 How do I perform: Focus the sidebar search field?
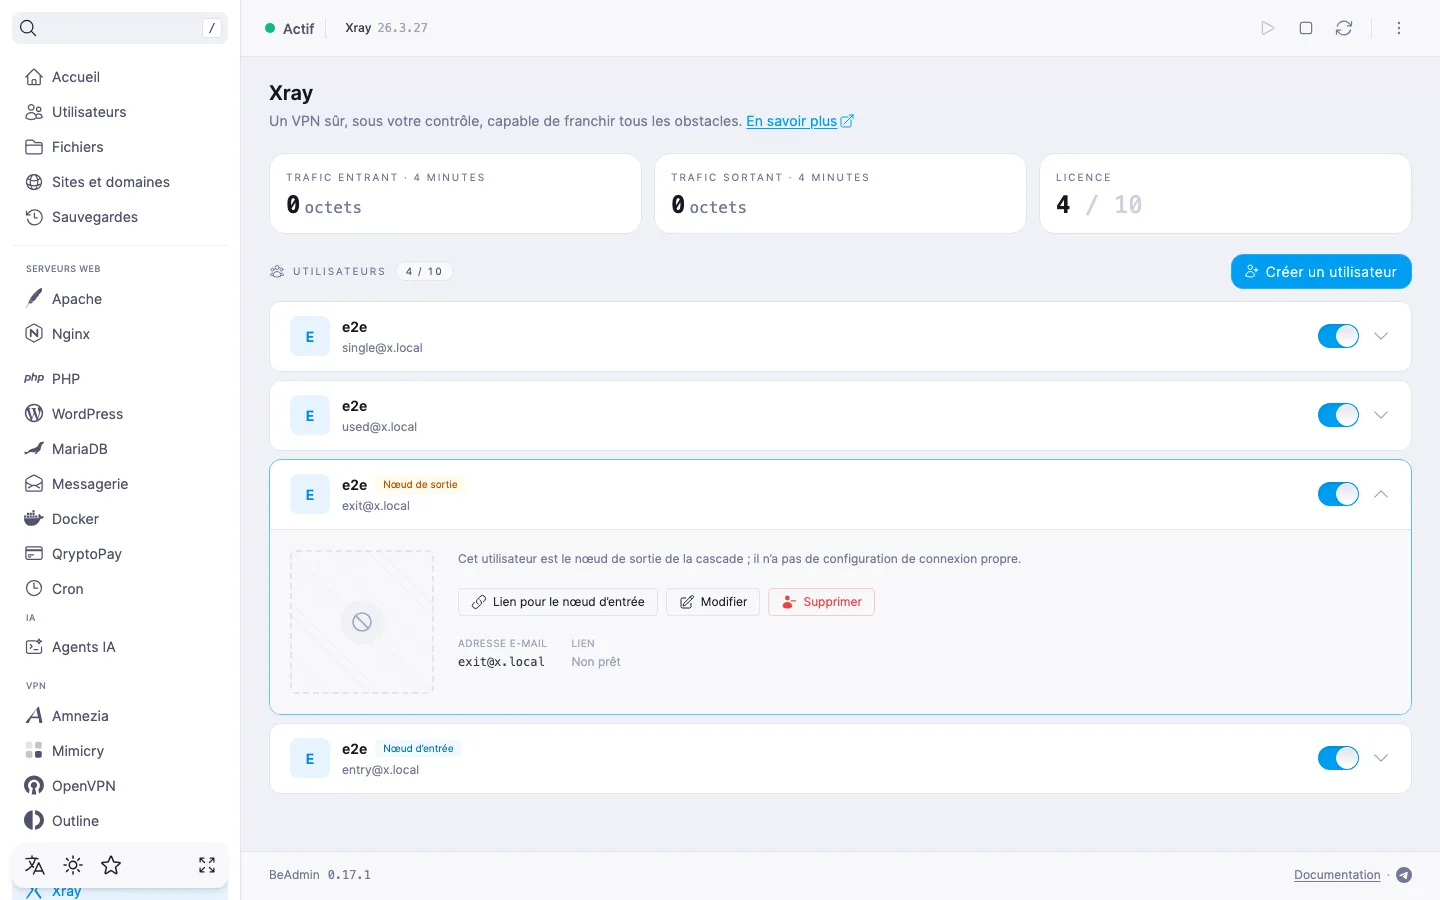pyautogui.click(x=120, y=28)
